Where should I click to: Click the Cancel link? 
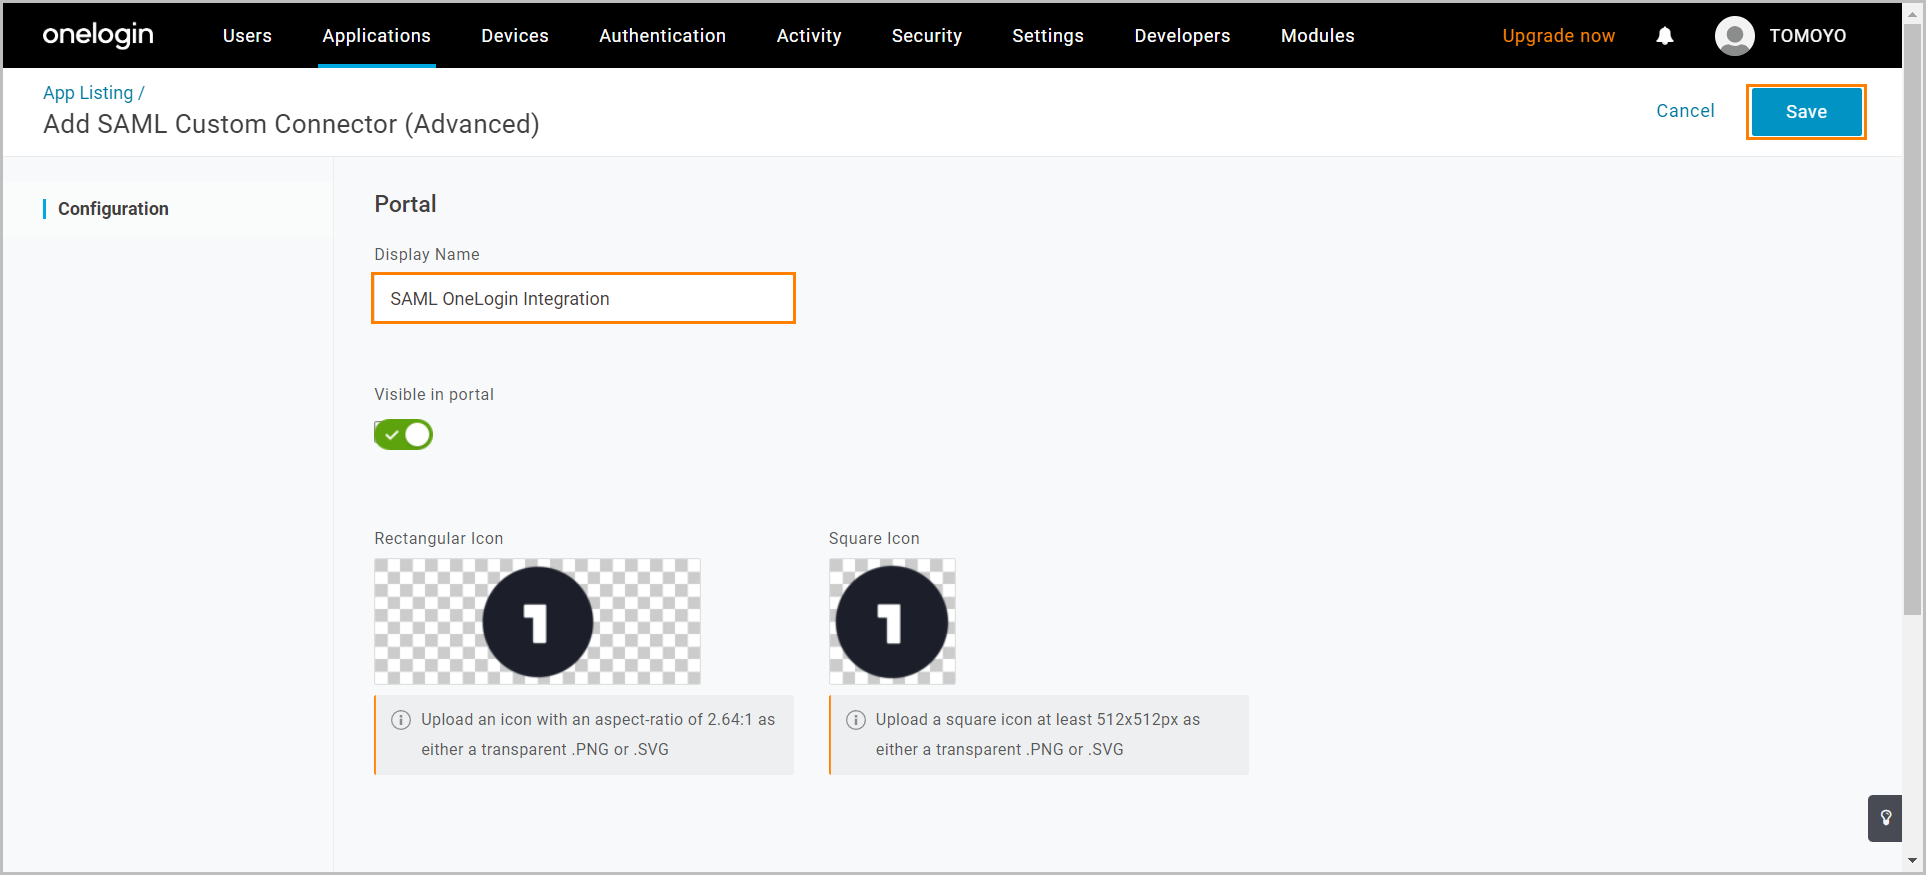[x=1685, y=111]
